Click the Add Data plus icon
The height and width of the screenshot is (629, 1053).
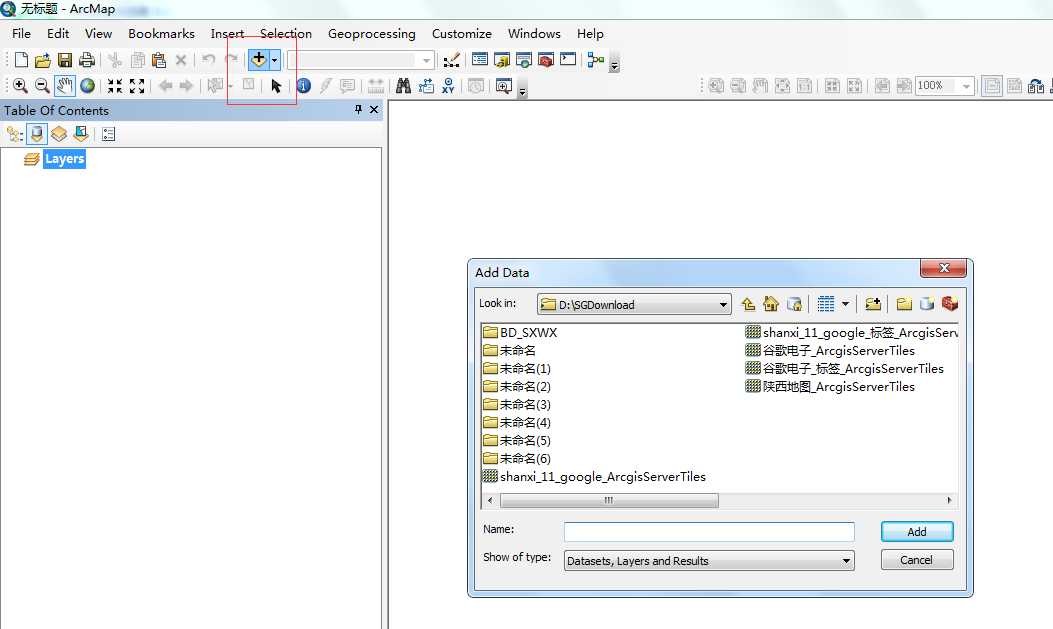[x=259, y=60]
